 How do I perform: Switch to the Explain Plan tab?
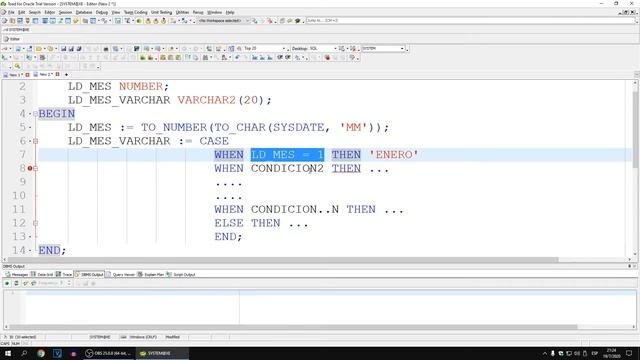click(x=151, y=274)
